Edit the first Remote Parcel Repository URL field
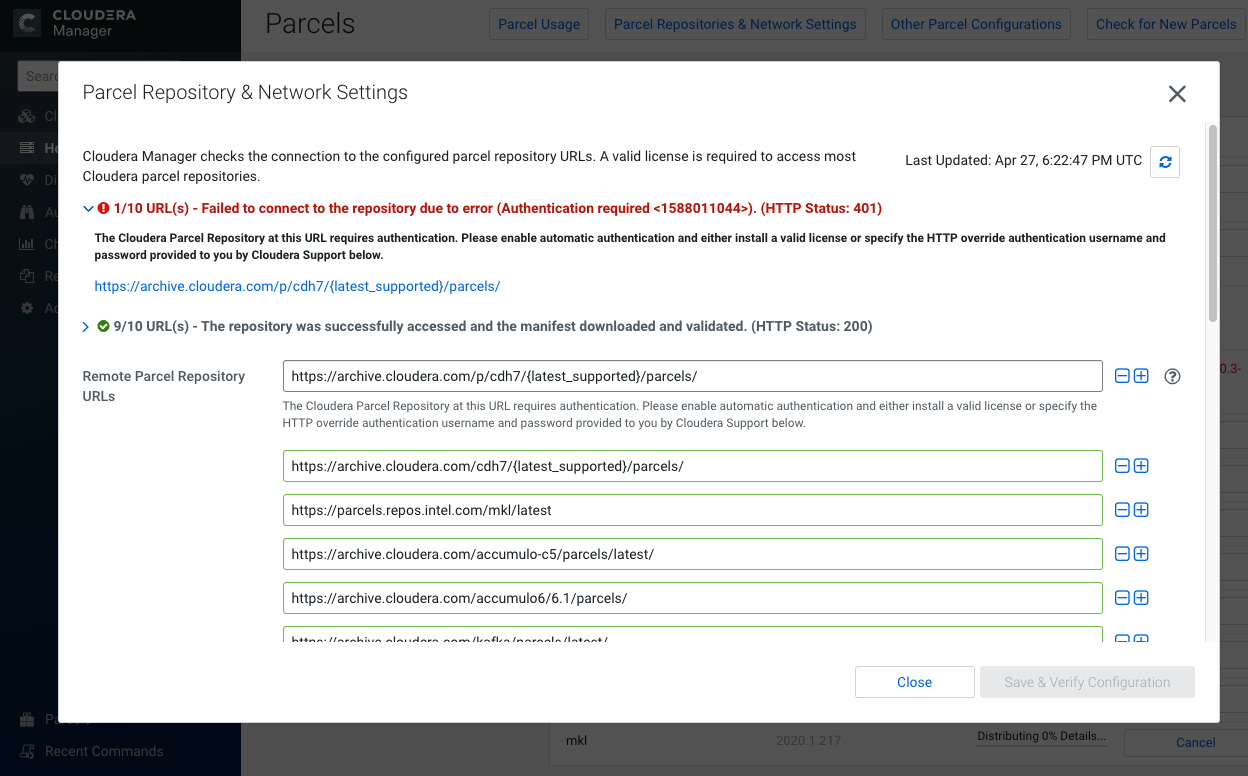This screenshot has width=1248, height=776. 692,377
